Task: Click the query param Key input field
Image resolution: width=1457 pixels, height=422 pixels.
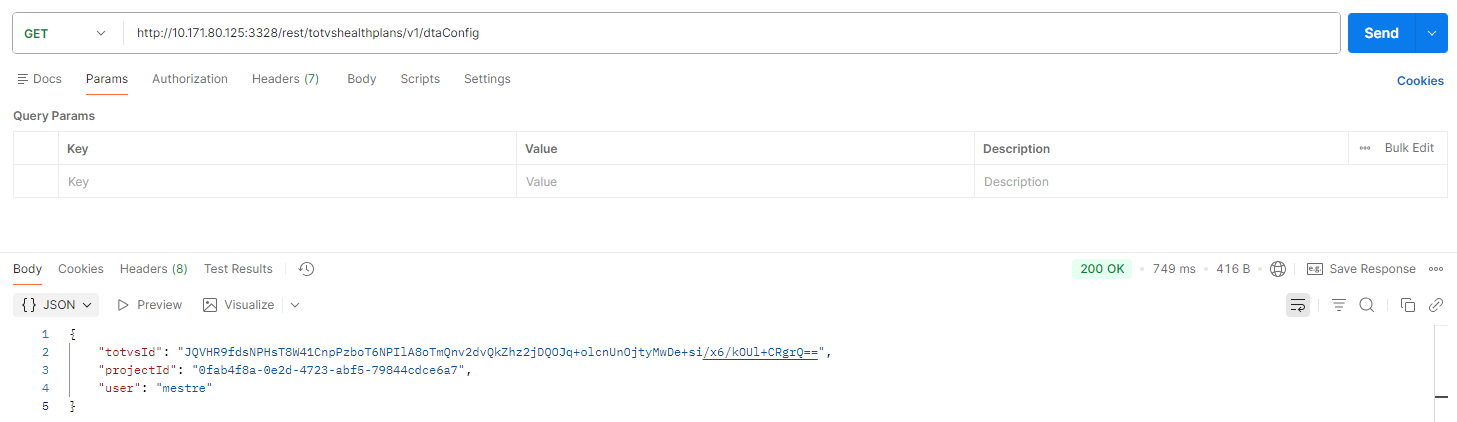Action: [x=287, y=182]
